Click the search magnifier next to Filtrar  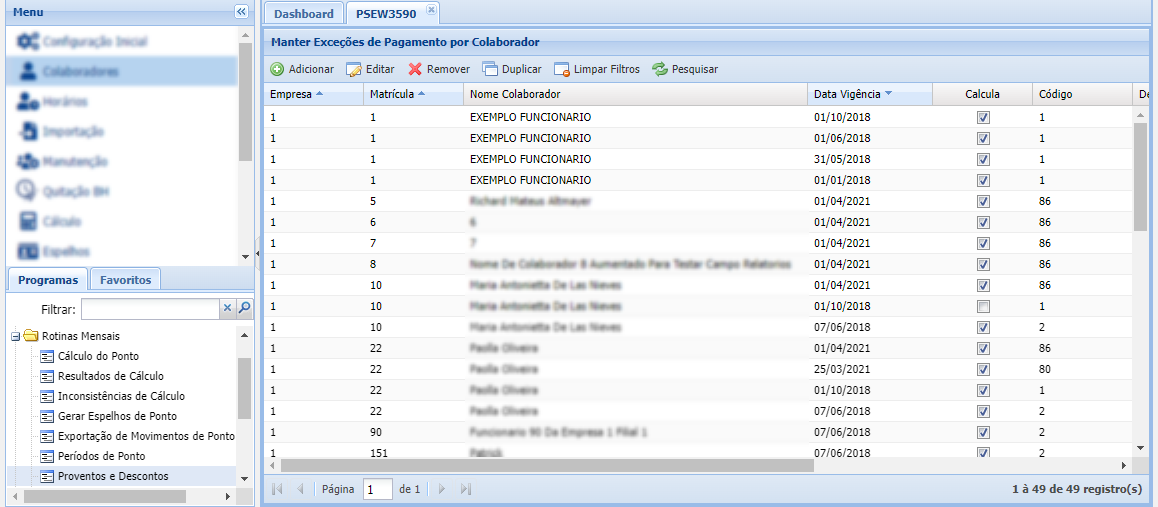[244, 309]
